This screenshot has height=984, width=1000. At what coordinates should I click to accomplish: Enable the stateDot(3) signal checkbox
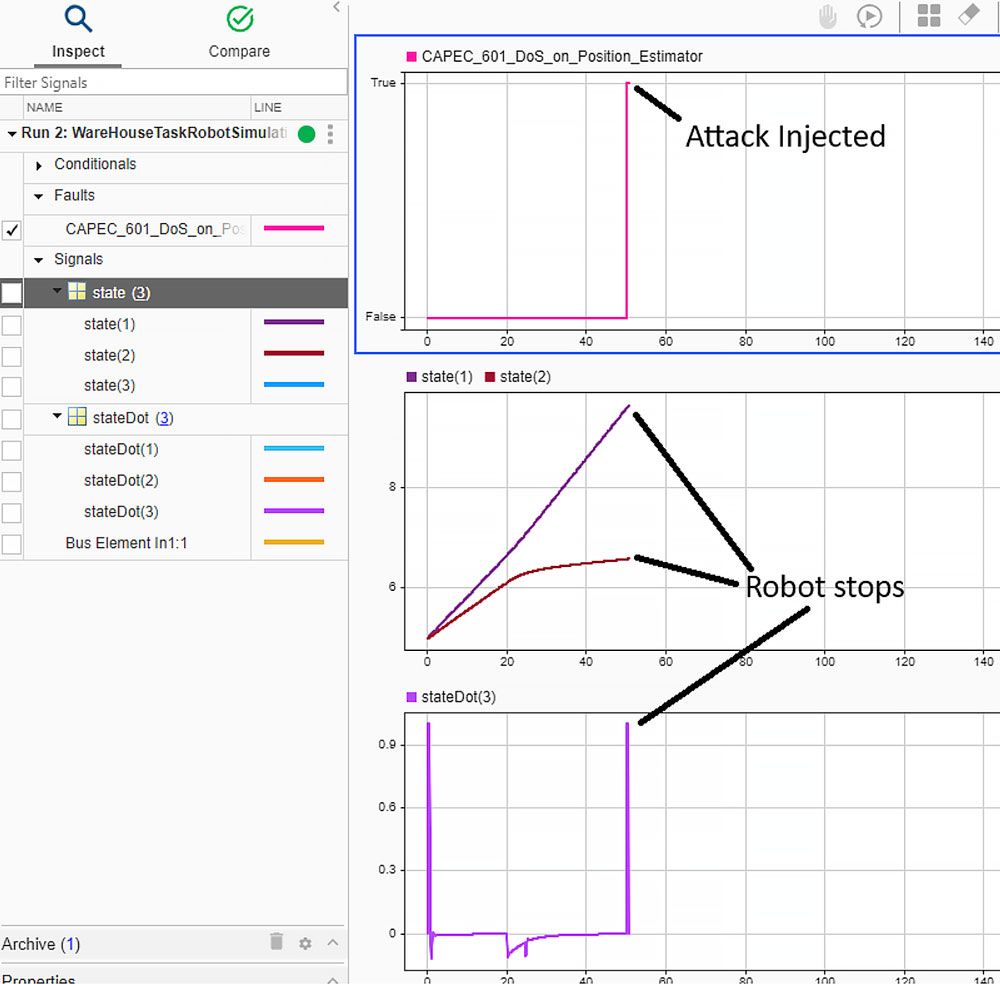pyautogui.click(x=12, y=513)
